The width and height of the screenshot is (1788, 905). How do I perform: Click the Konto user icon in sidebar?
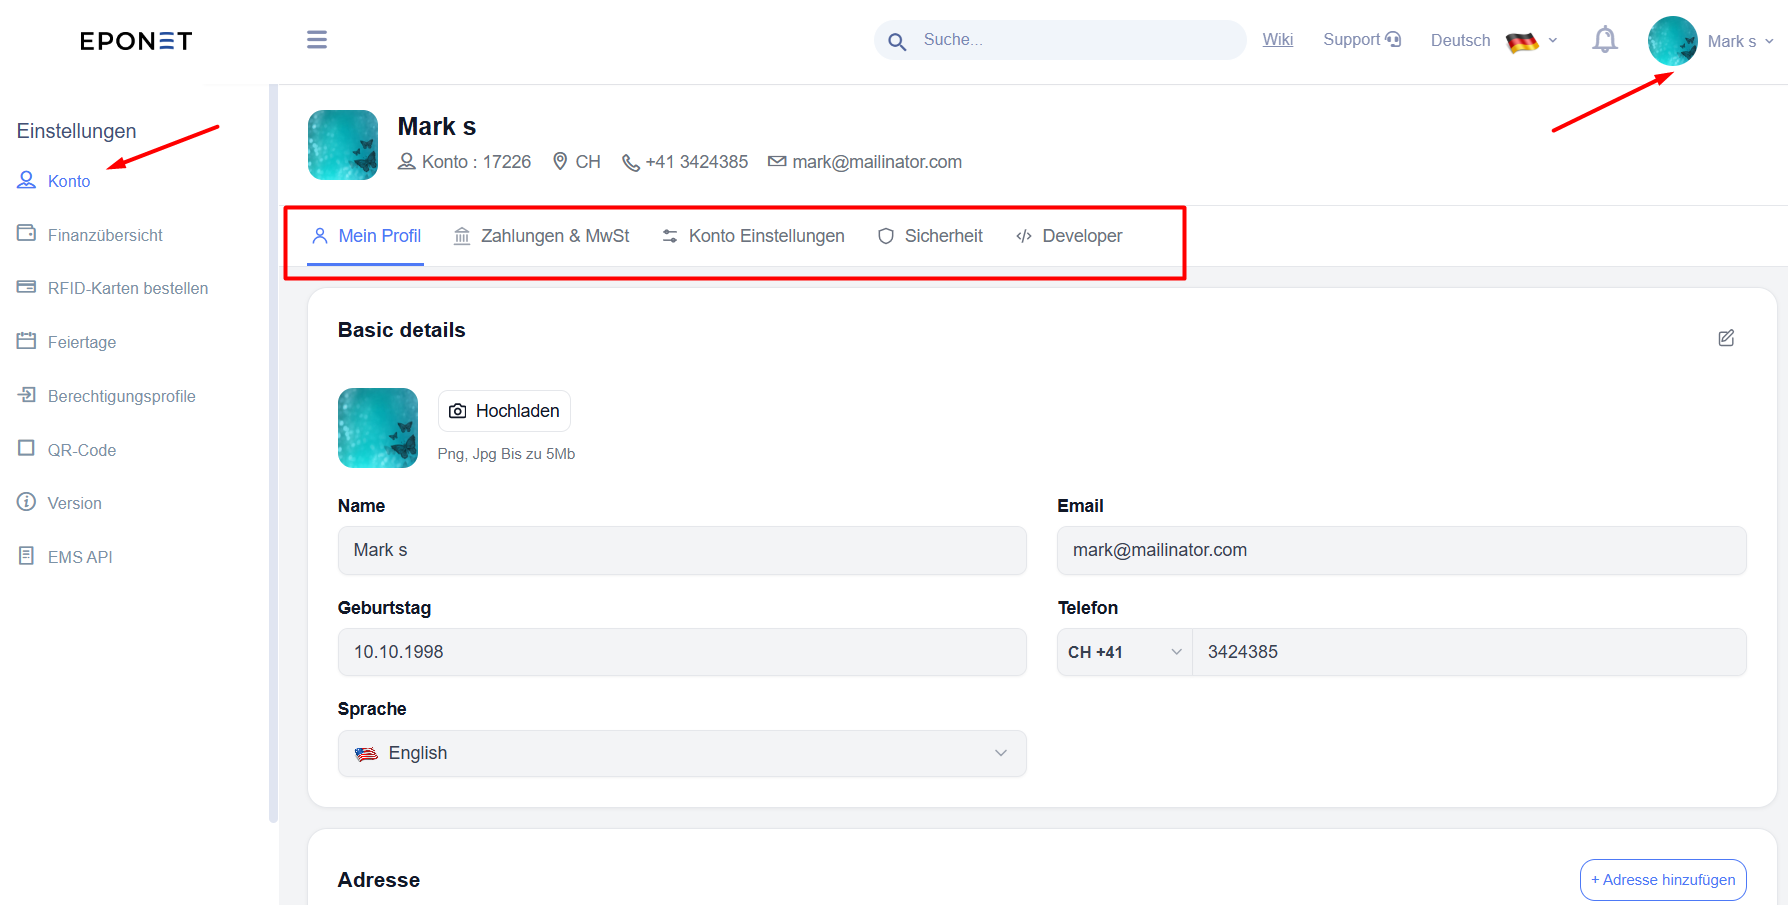(26, 180)
